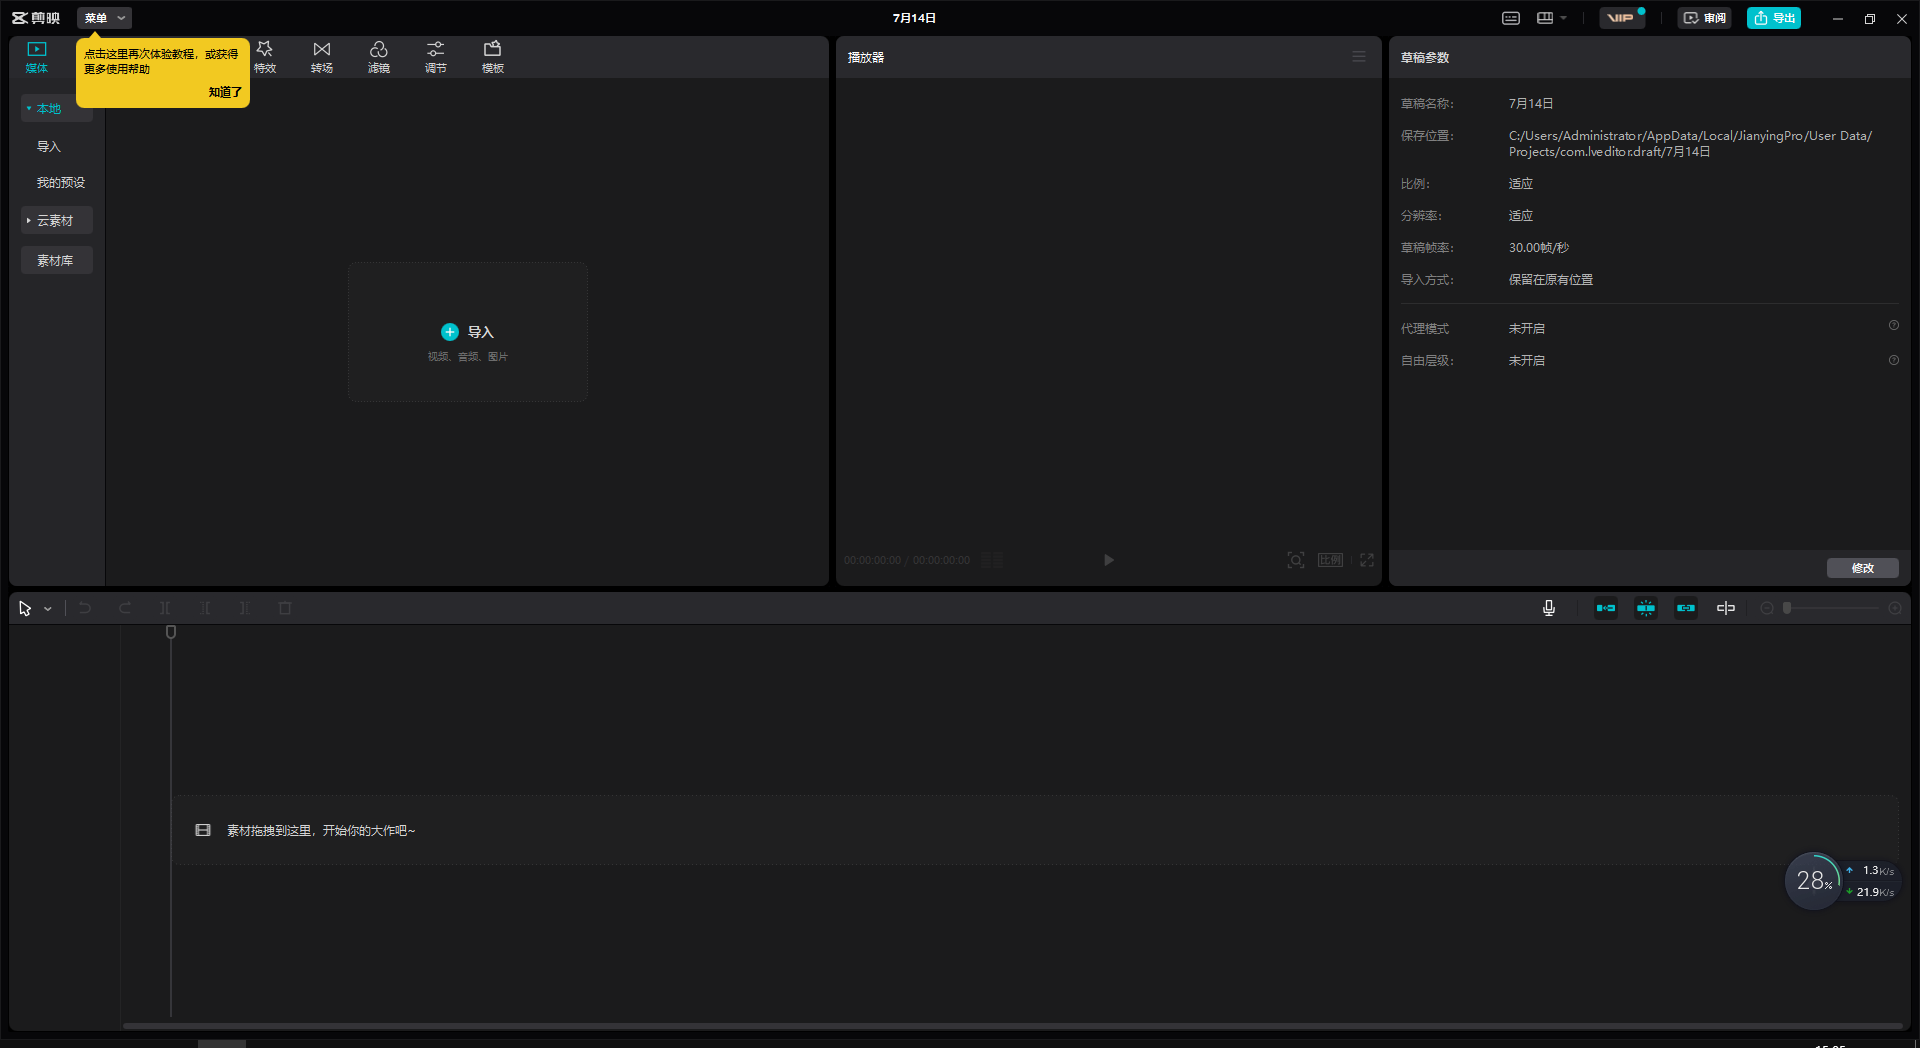Screen dimensions: 1920x1048
Task: Zoom in the timeline
Action: point(1895,608)
